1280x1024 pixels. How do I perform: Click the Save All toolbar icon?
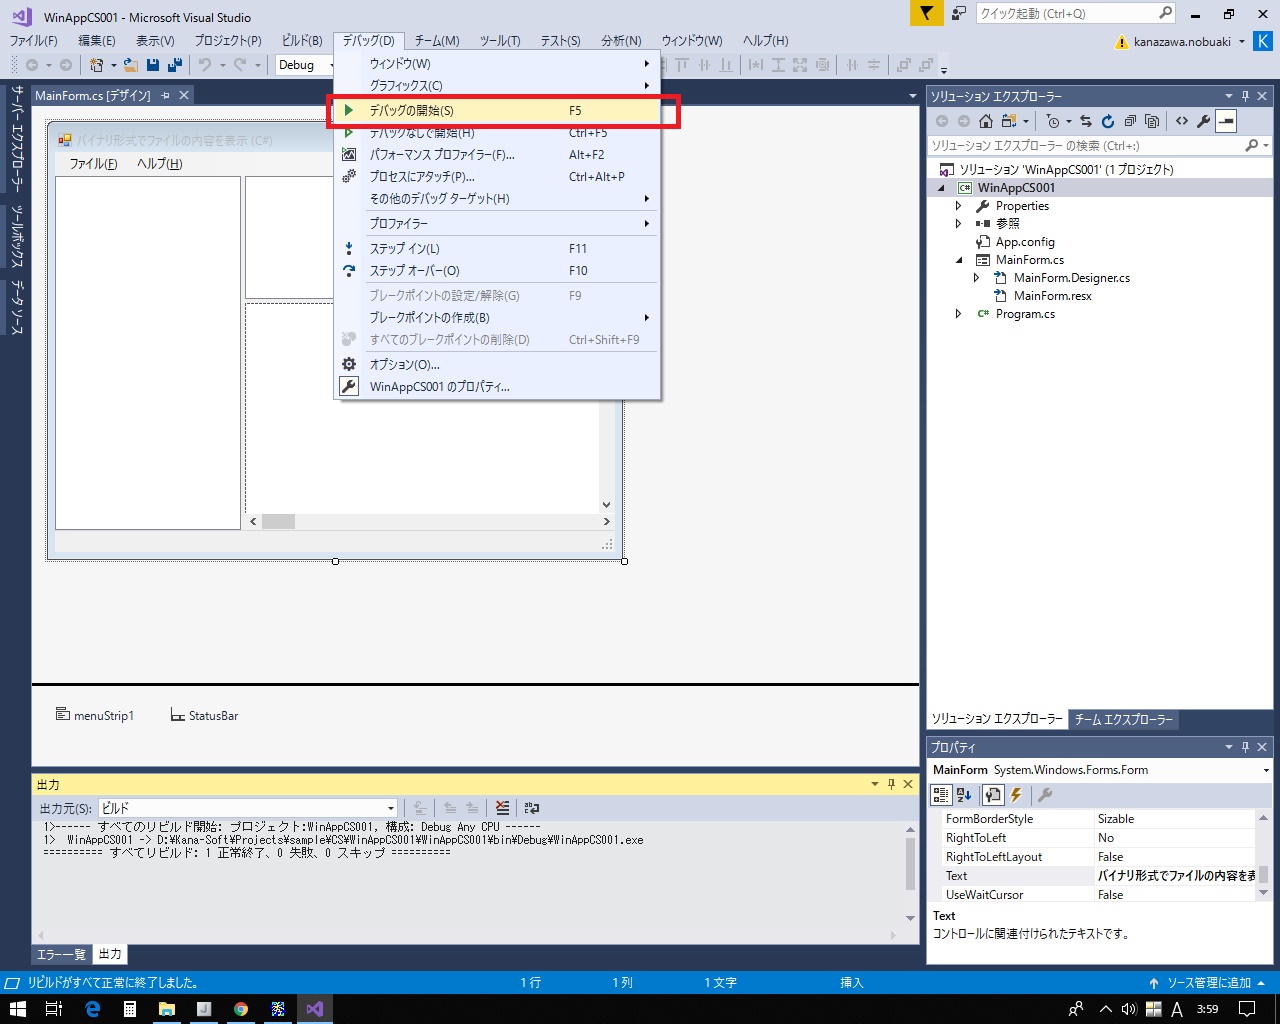(x=175, y=65)
